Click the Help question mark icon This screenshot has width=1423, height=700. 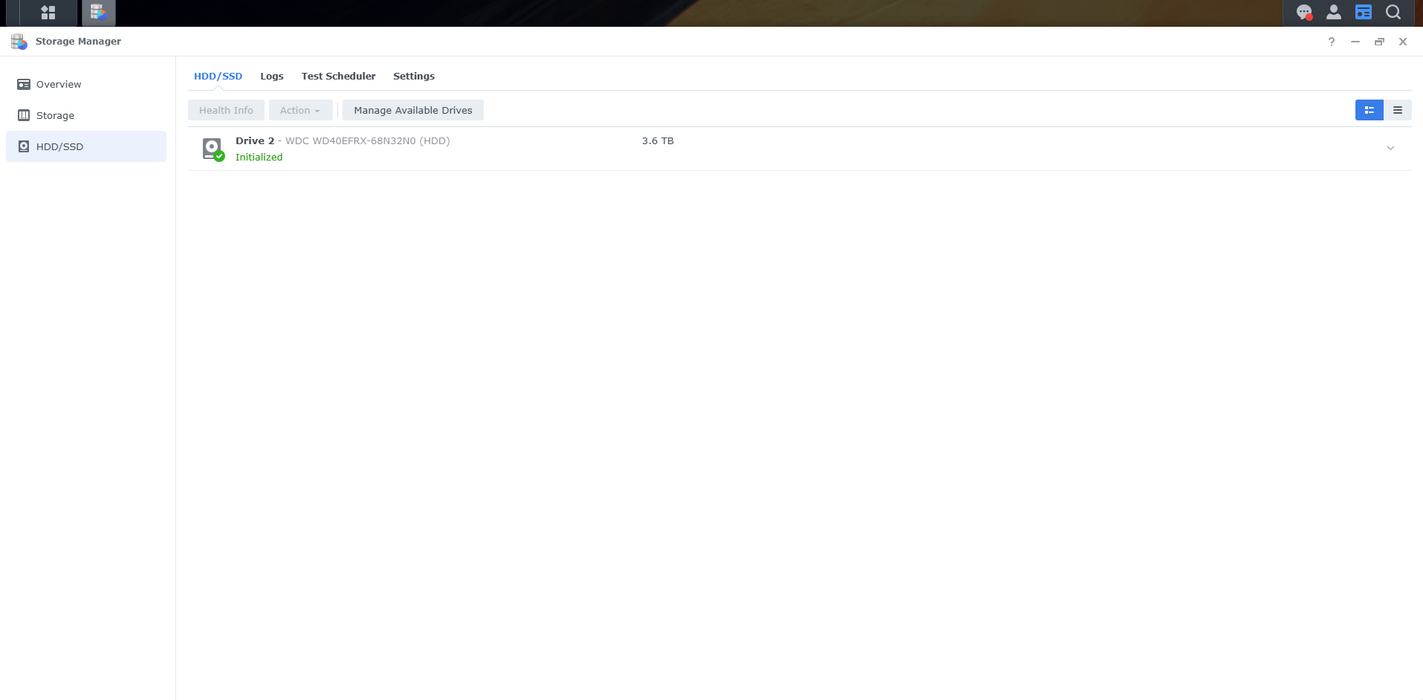point(1331,42)
